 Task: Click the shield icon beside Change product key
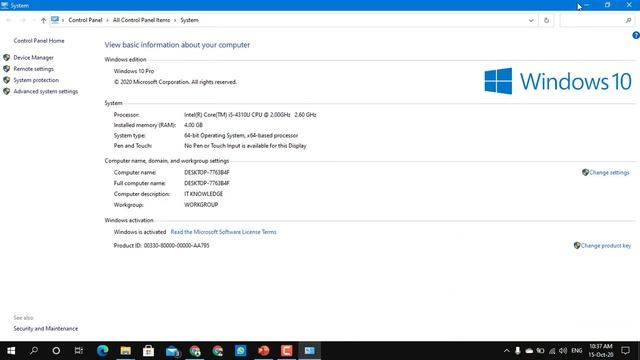[x=577, y=245]
